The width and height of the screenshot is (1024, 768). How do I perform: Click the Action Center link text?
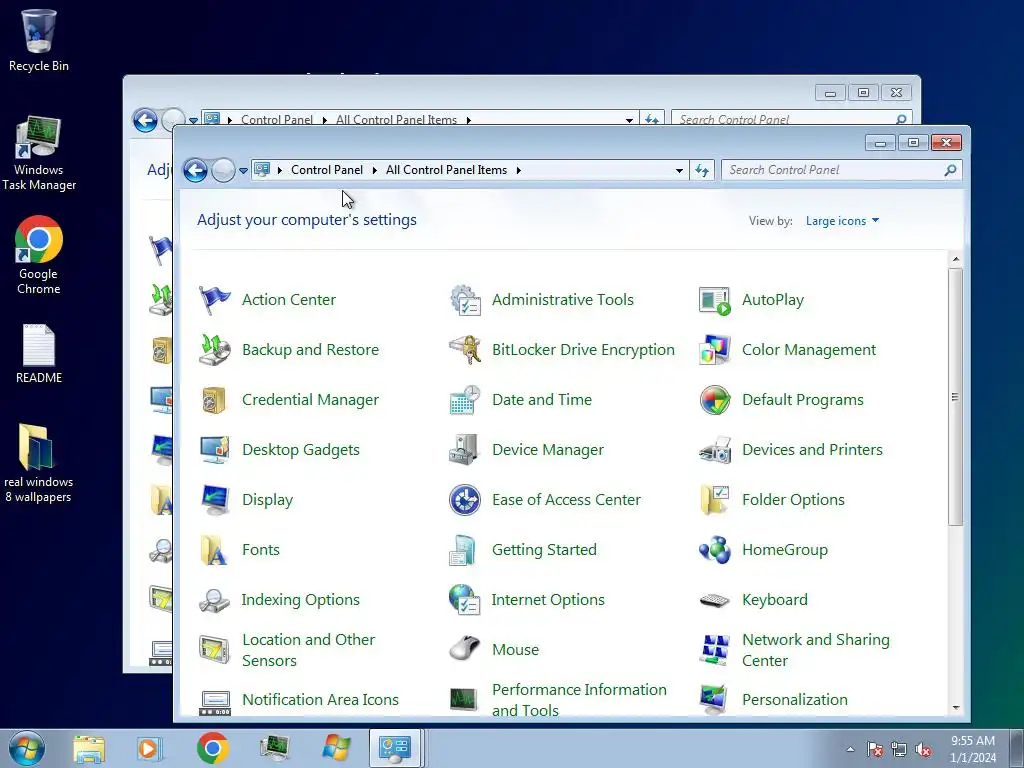(289, 300)
